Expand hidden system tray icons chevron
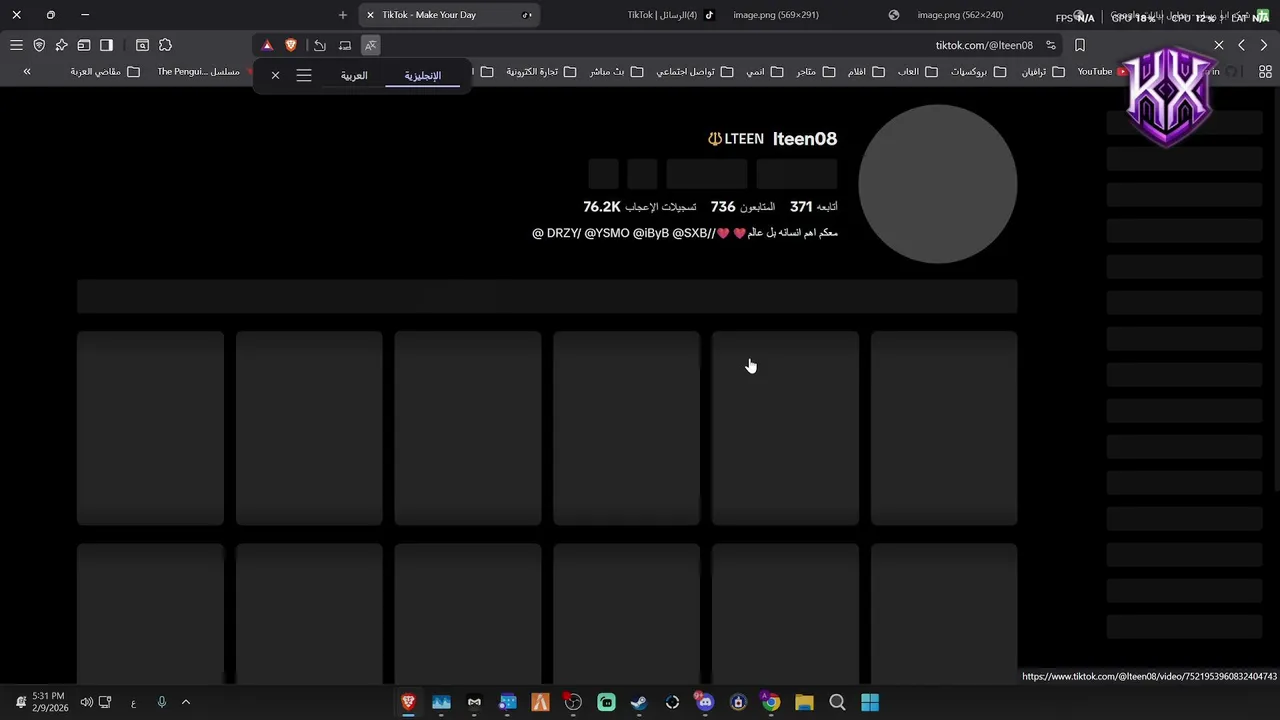The height and width of the screenshot is (720, 1280). tap(185, 702)
